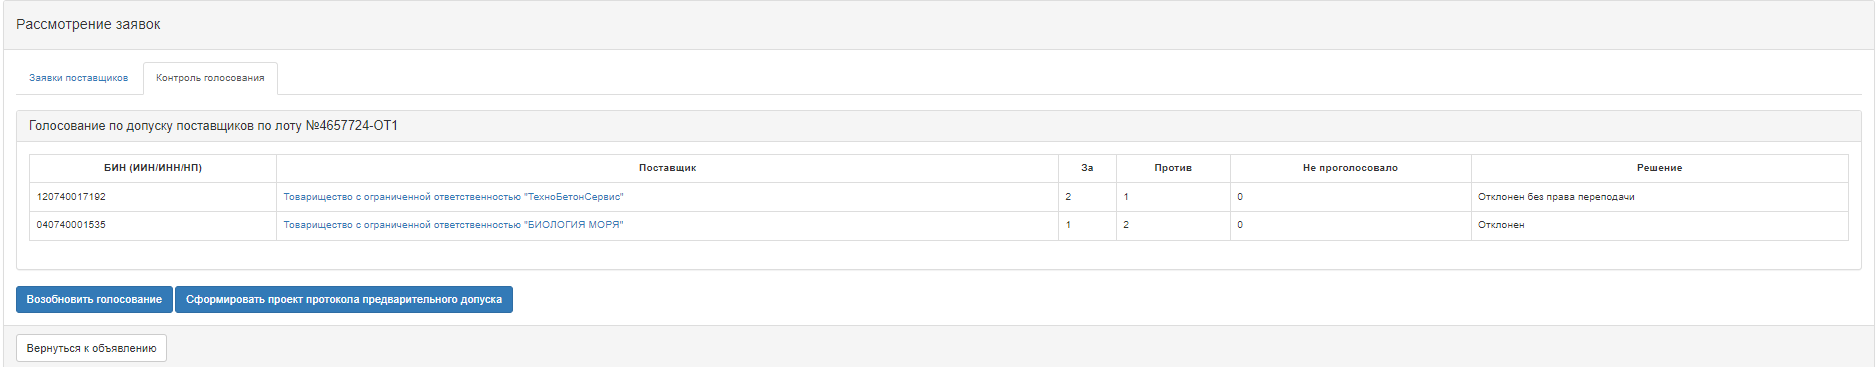
Task: Click the Рассмотрение заявок page title
Action: pyautogui.click(x=88, y=24)
